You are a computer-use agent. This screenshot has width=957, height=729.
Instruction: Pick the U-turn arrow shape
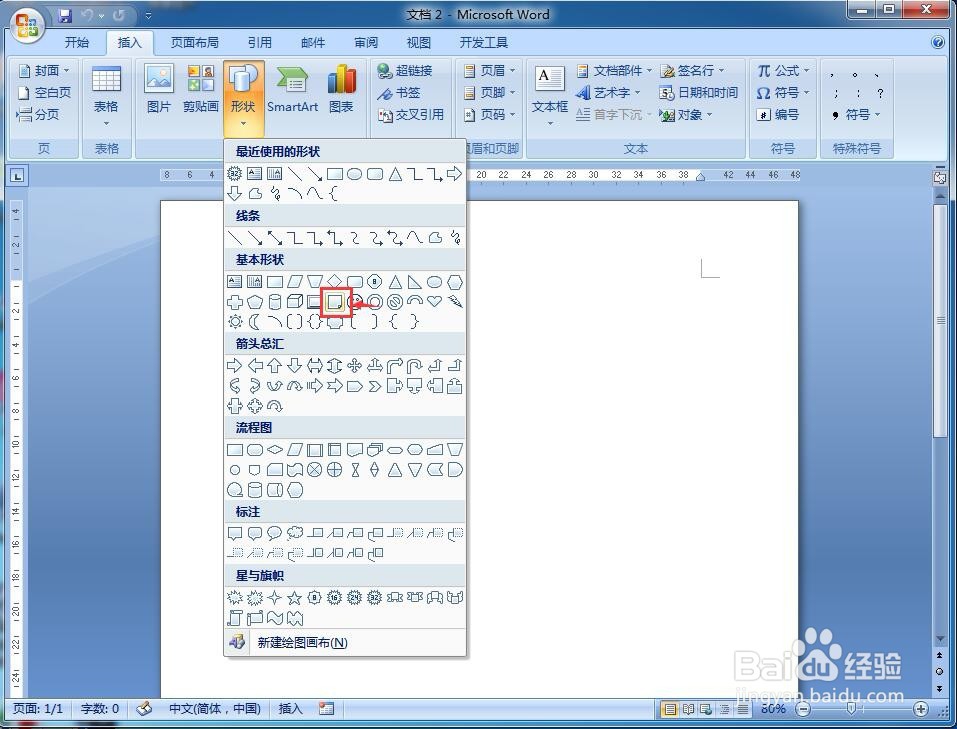click(x=414, y=365)
